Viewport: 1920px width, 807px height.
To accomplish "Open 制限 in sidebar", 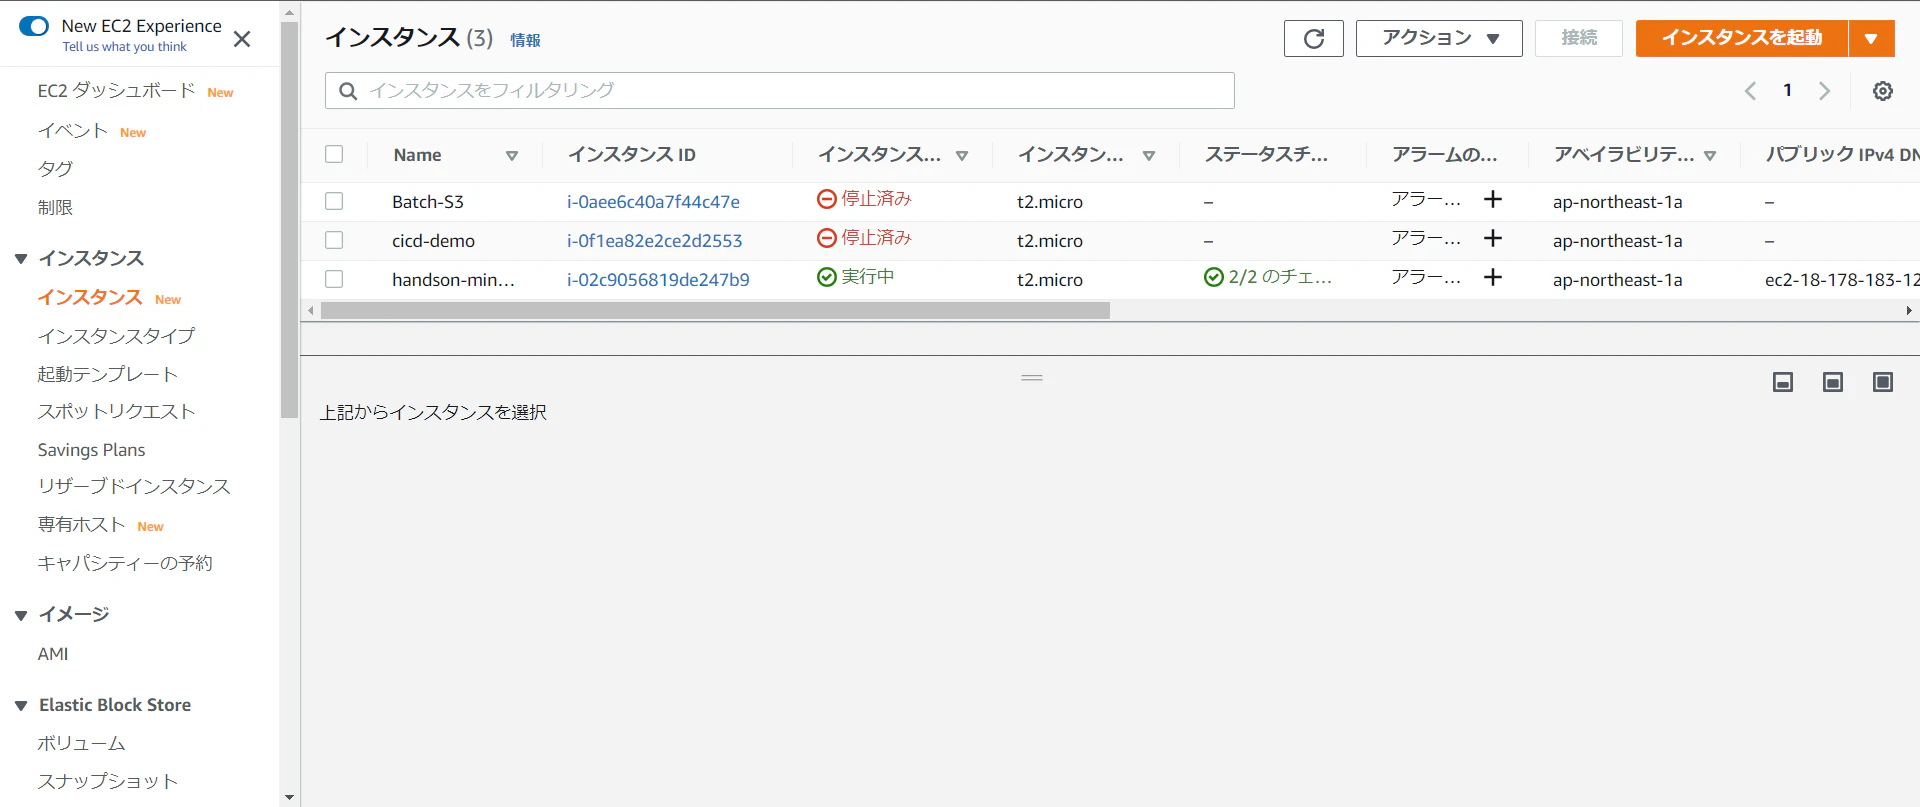I will pyautogui.click(x=55, y=207).
